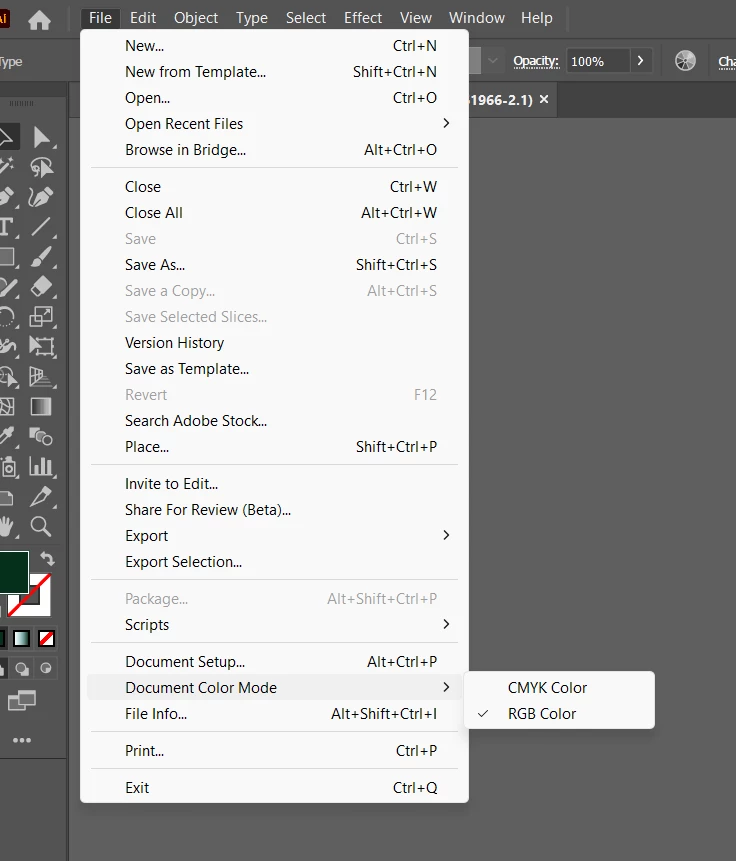Choose Save as Template...
The image size is (736, 861).
pyautogui.click(x=274, y=368)
